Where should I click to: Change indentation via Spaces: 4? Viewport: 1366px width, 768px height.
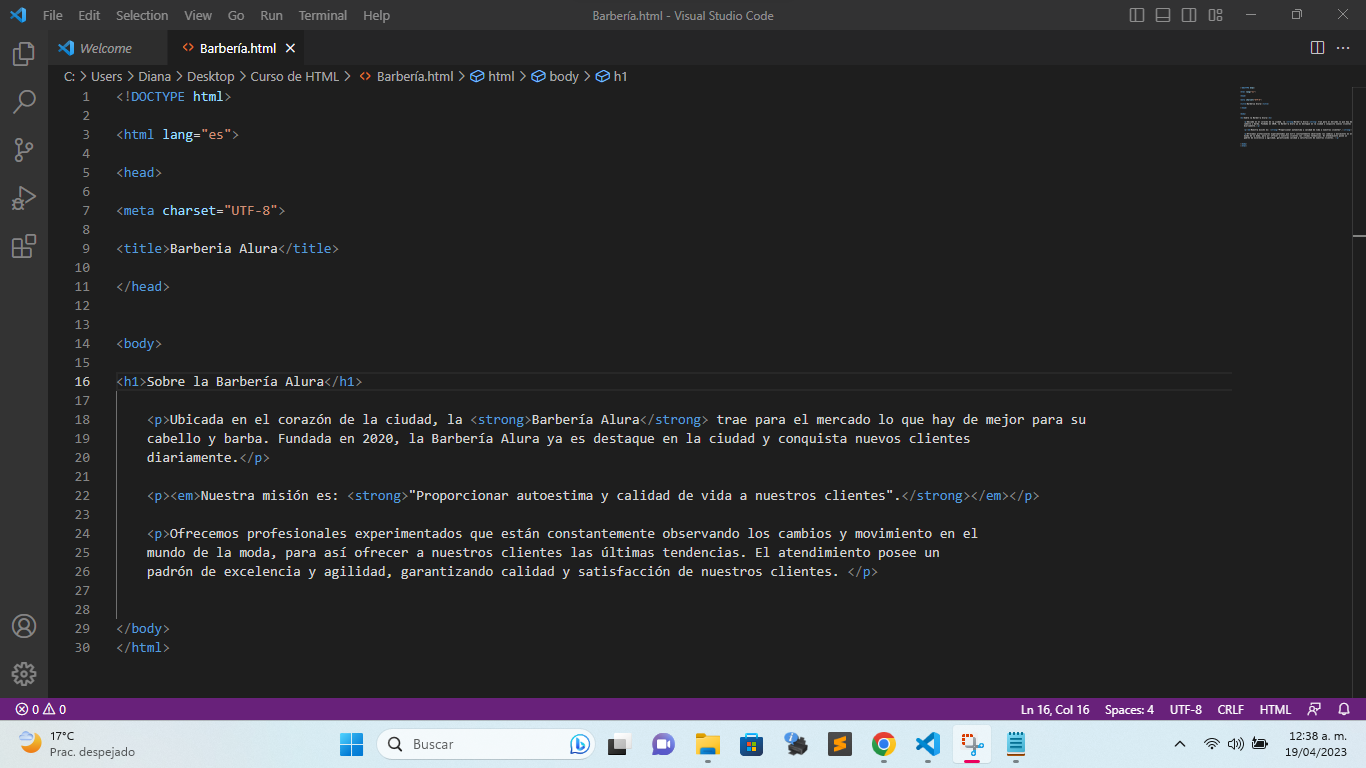coord(1129,709)
